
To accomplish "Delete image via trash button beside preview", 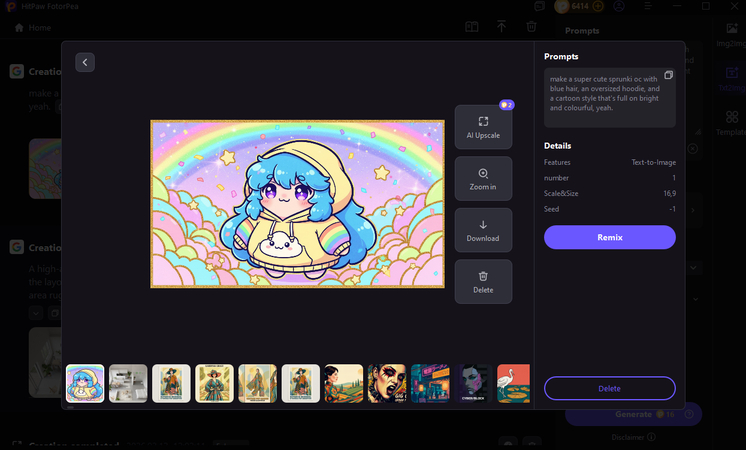I will (483, 282).
